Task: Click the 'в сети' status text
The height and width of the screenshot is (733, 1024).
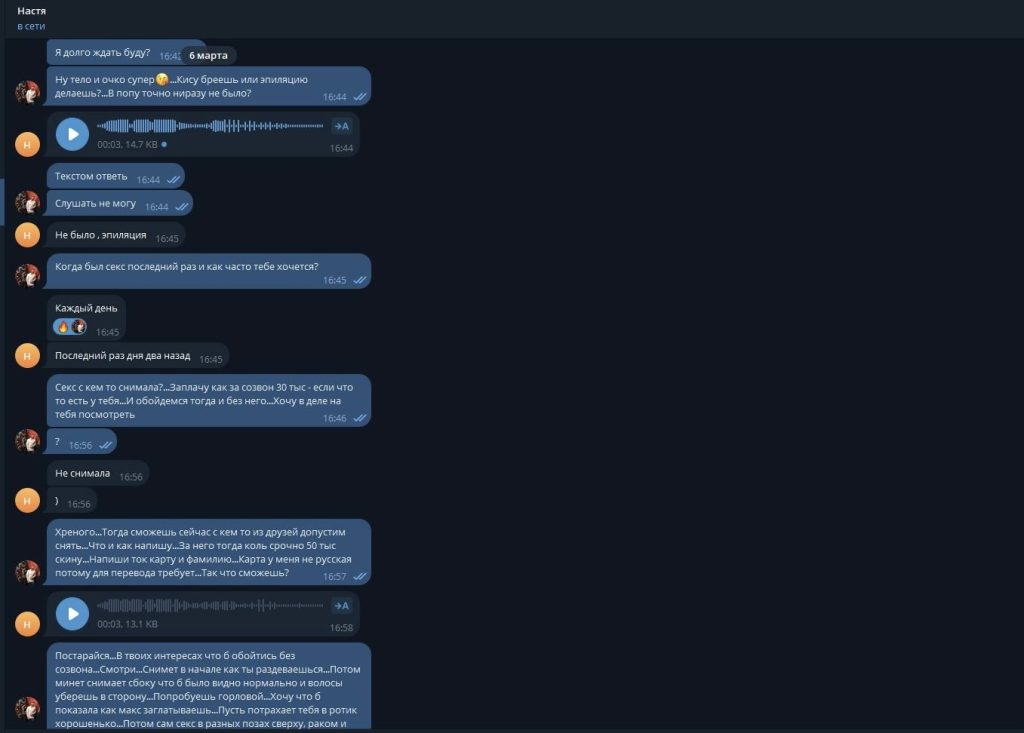Action: 31,26
